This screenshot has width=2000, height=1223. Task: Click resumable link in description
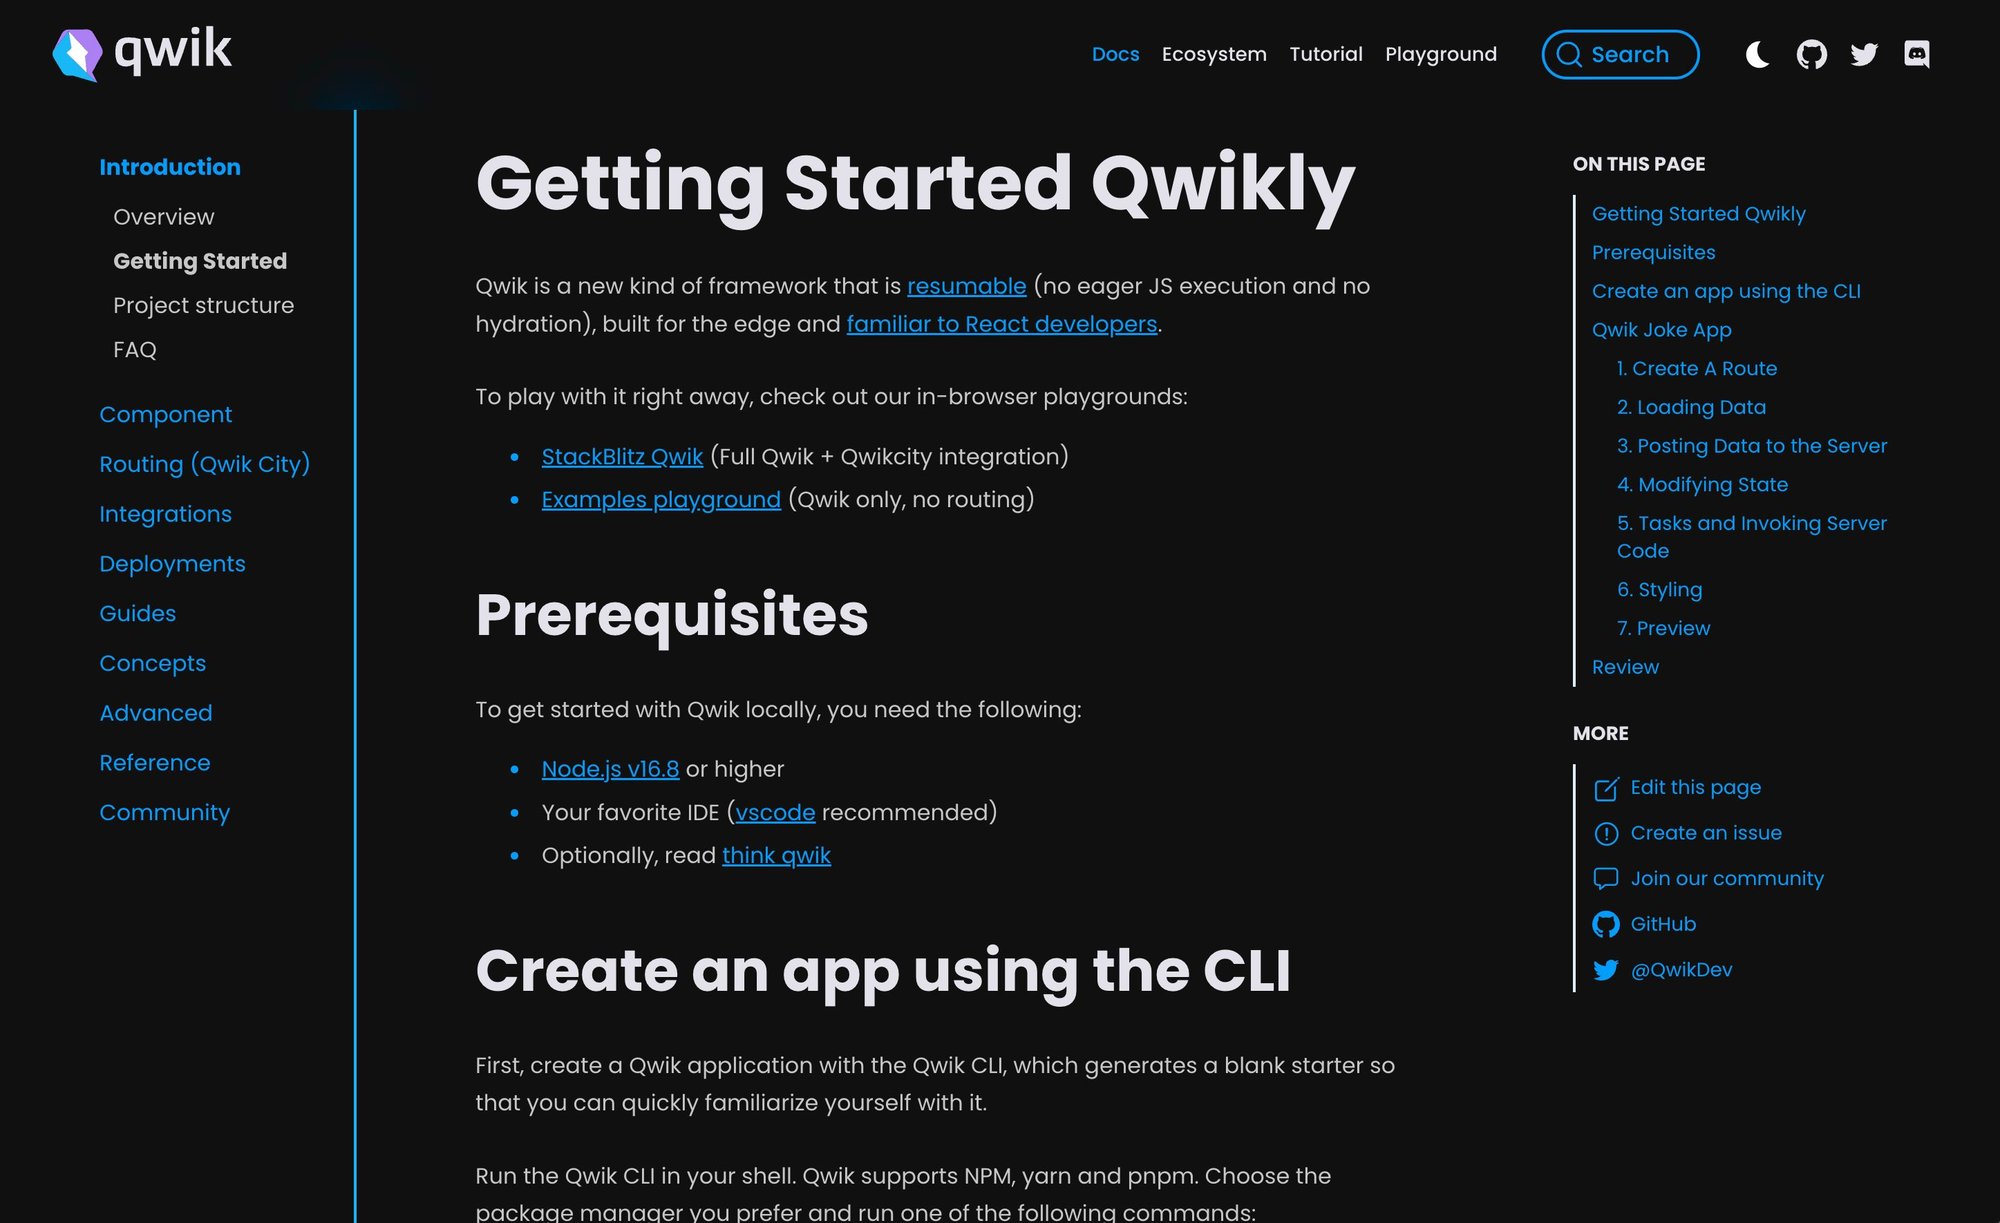point(966,286)
